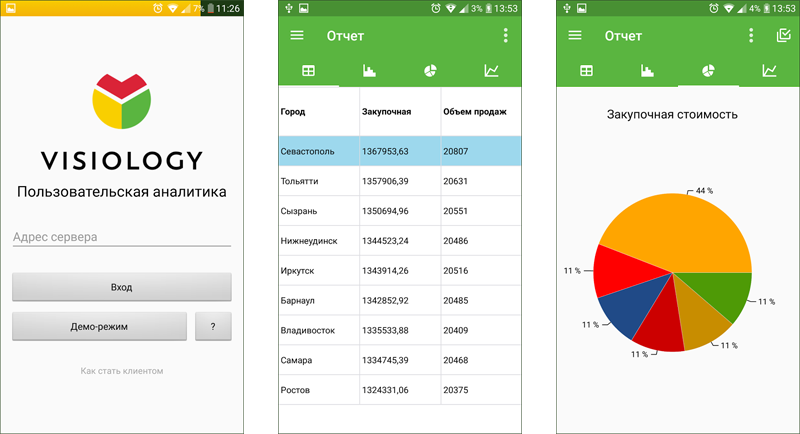Open hamburger menu in table report screen
The height and width of the screenshot is (434, 800).
297,35
